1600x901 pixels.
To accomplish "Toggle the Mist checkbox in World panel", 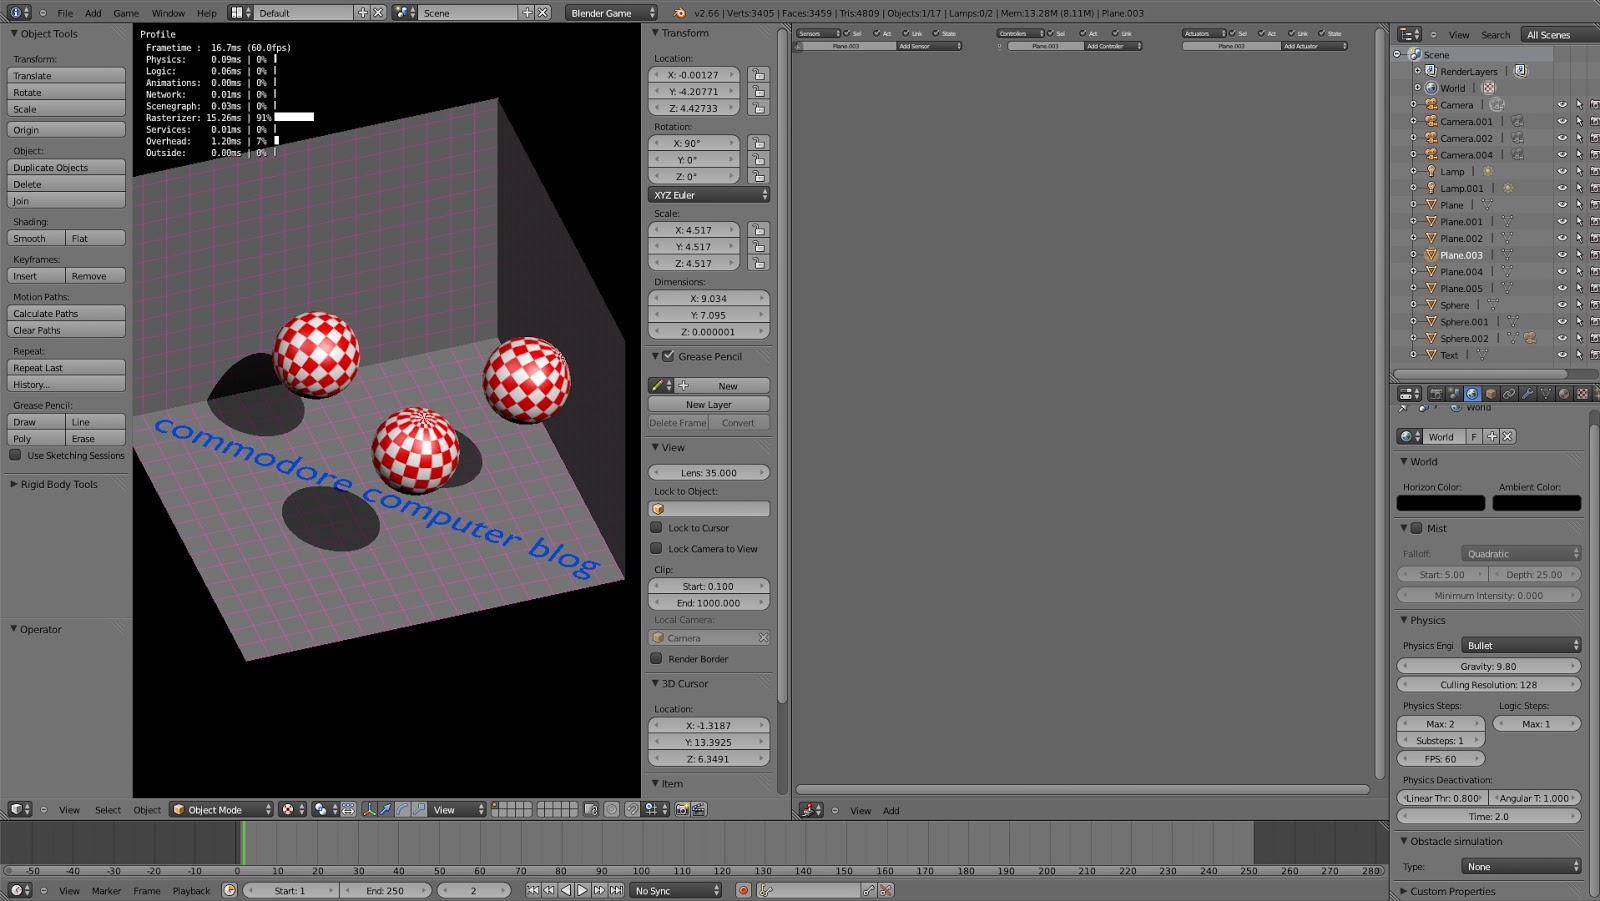I will 1416,528.
